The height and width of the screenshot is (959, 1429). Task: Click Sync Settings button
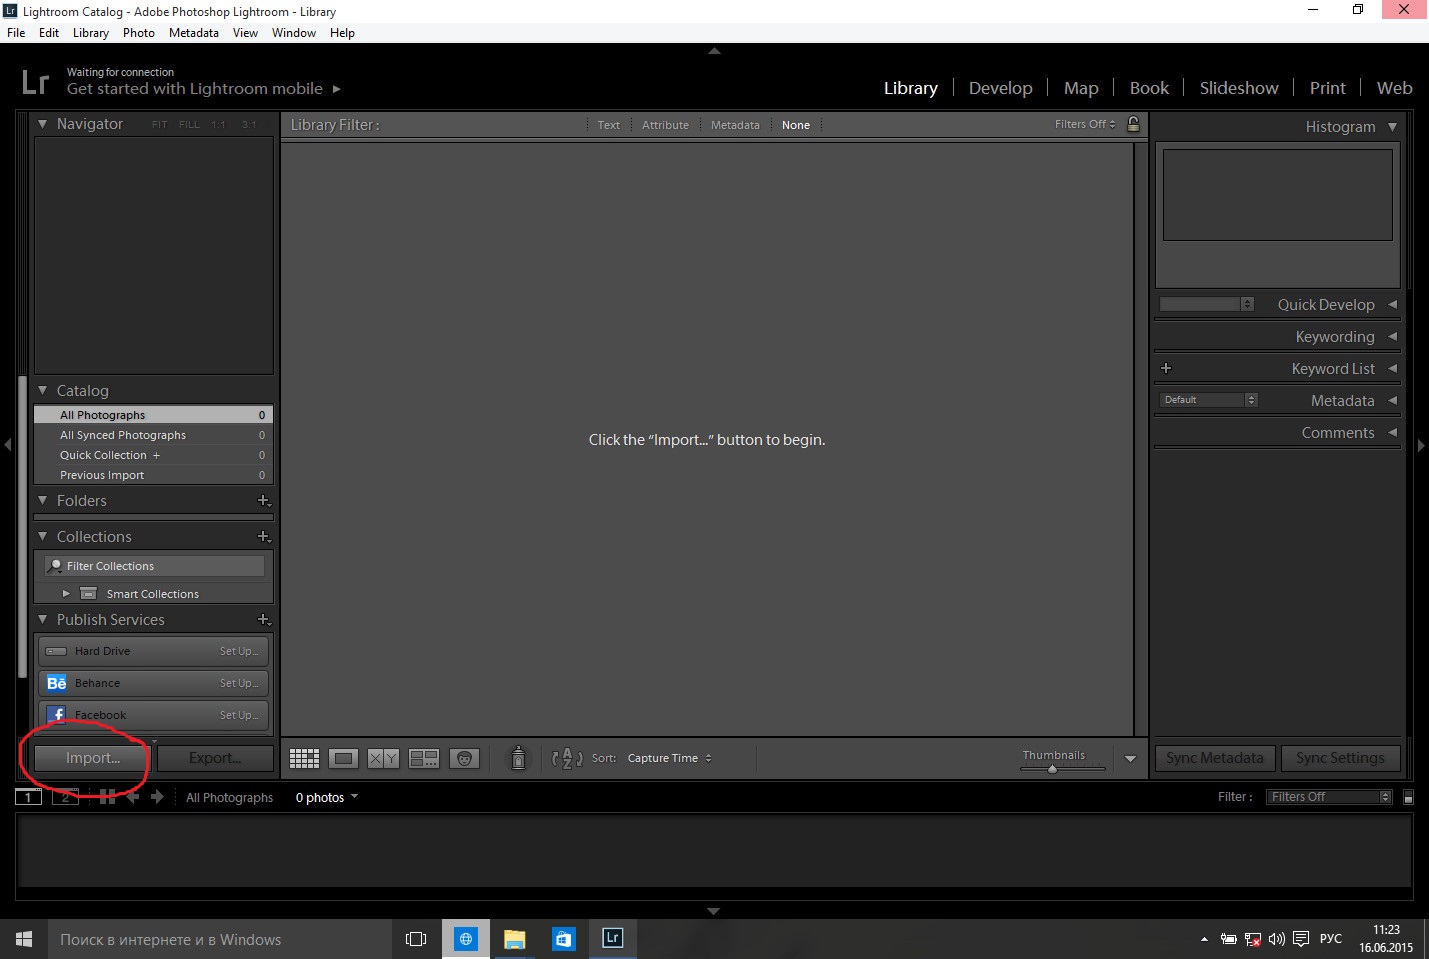coord(1341,758)
